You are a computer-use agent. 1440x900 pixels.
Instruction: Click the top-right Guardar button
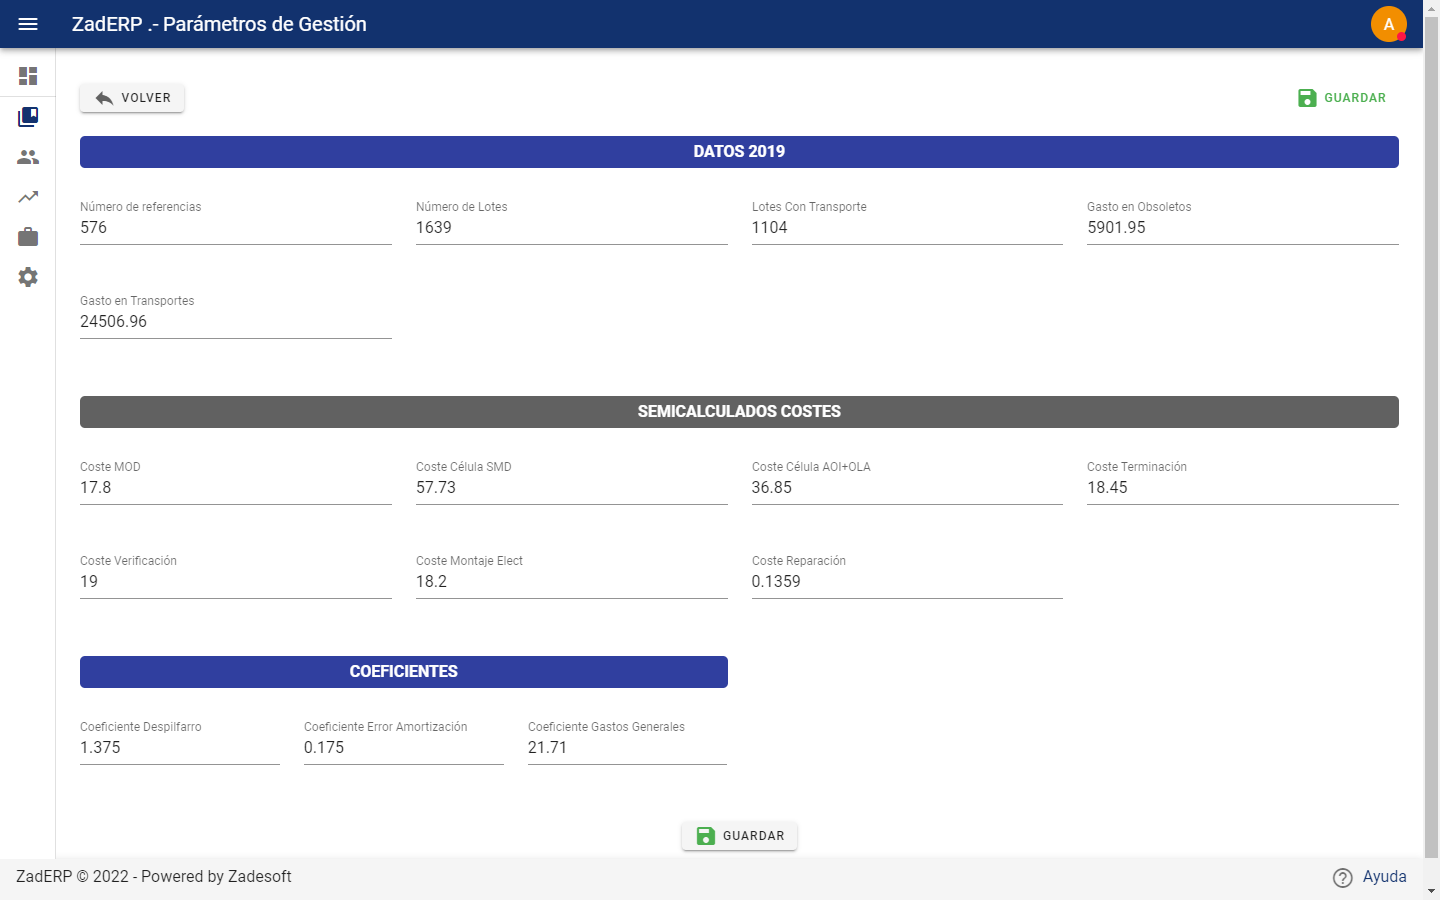tap(1341, 98)
